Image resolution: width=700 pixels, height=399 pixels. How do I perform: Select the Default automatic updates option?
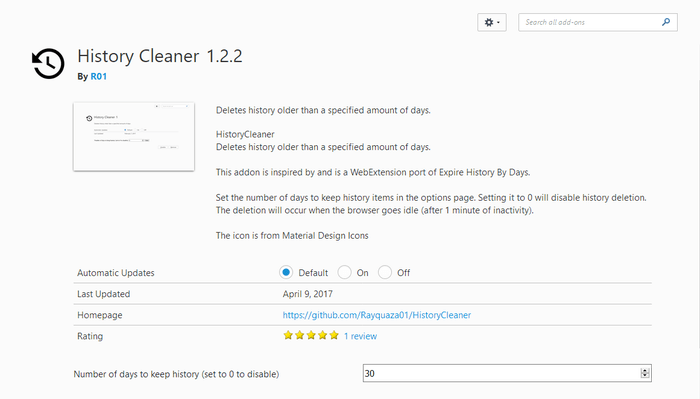click(x=286, y=272)
